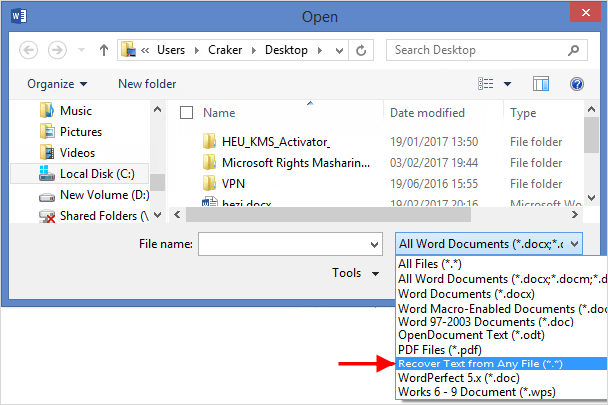Sort by the Type column header

coord(523,112)
